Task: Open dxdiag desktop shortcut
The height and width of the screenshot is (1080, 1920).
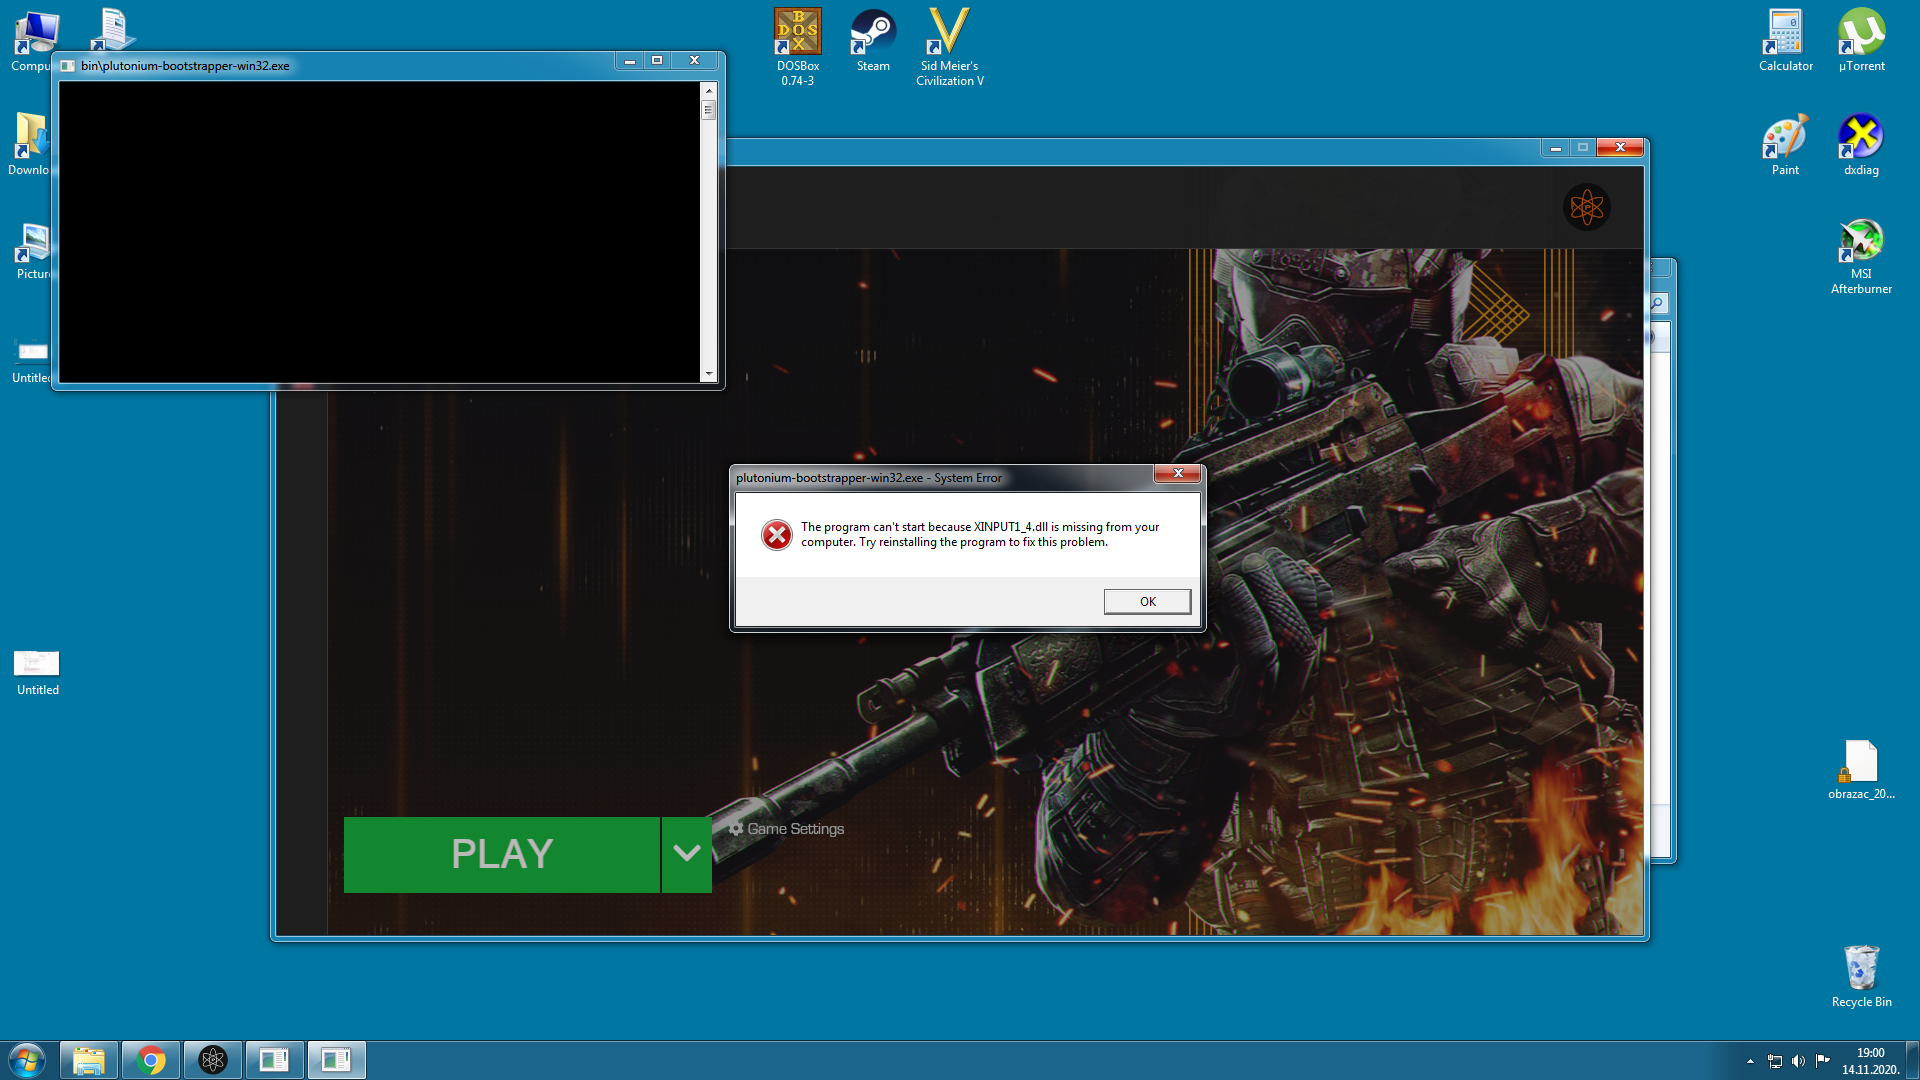Action: [1862, 145]
